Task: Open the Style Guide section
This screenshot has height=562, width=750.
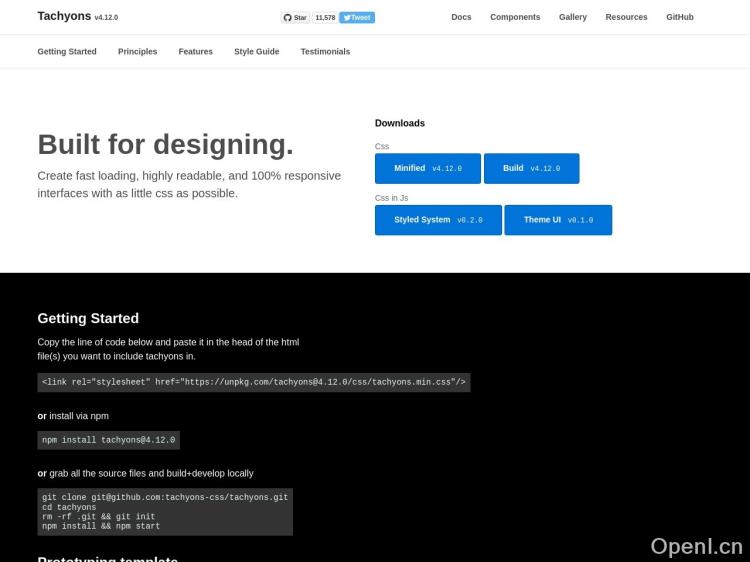Action: pyautogui.click(x=256, y=52)
